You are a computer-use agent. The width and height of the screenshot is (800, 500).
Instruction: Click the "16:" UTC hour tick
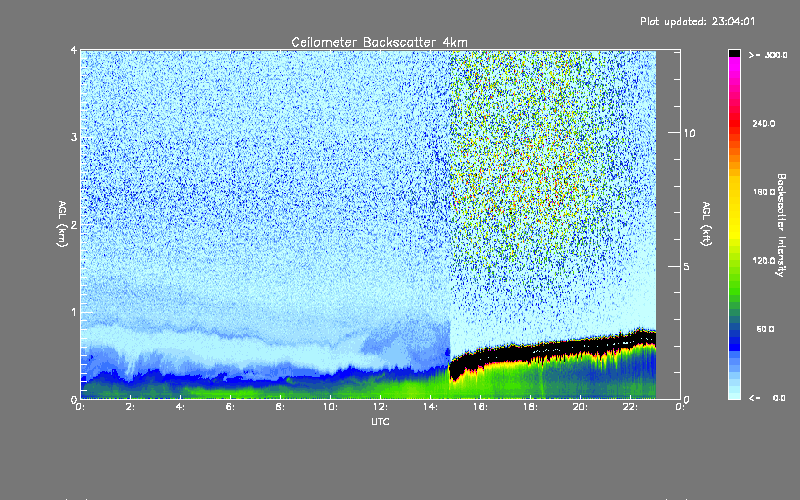pyautogui.click(x=481, y=407)
